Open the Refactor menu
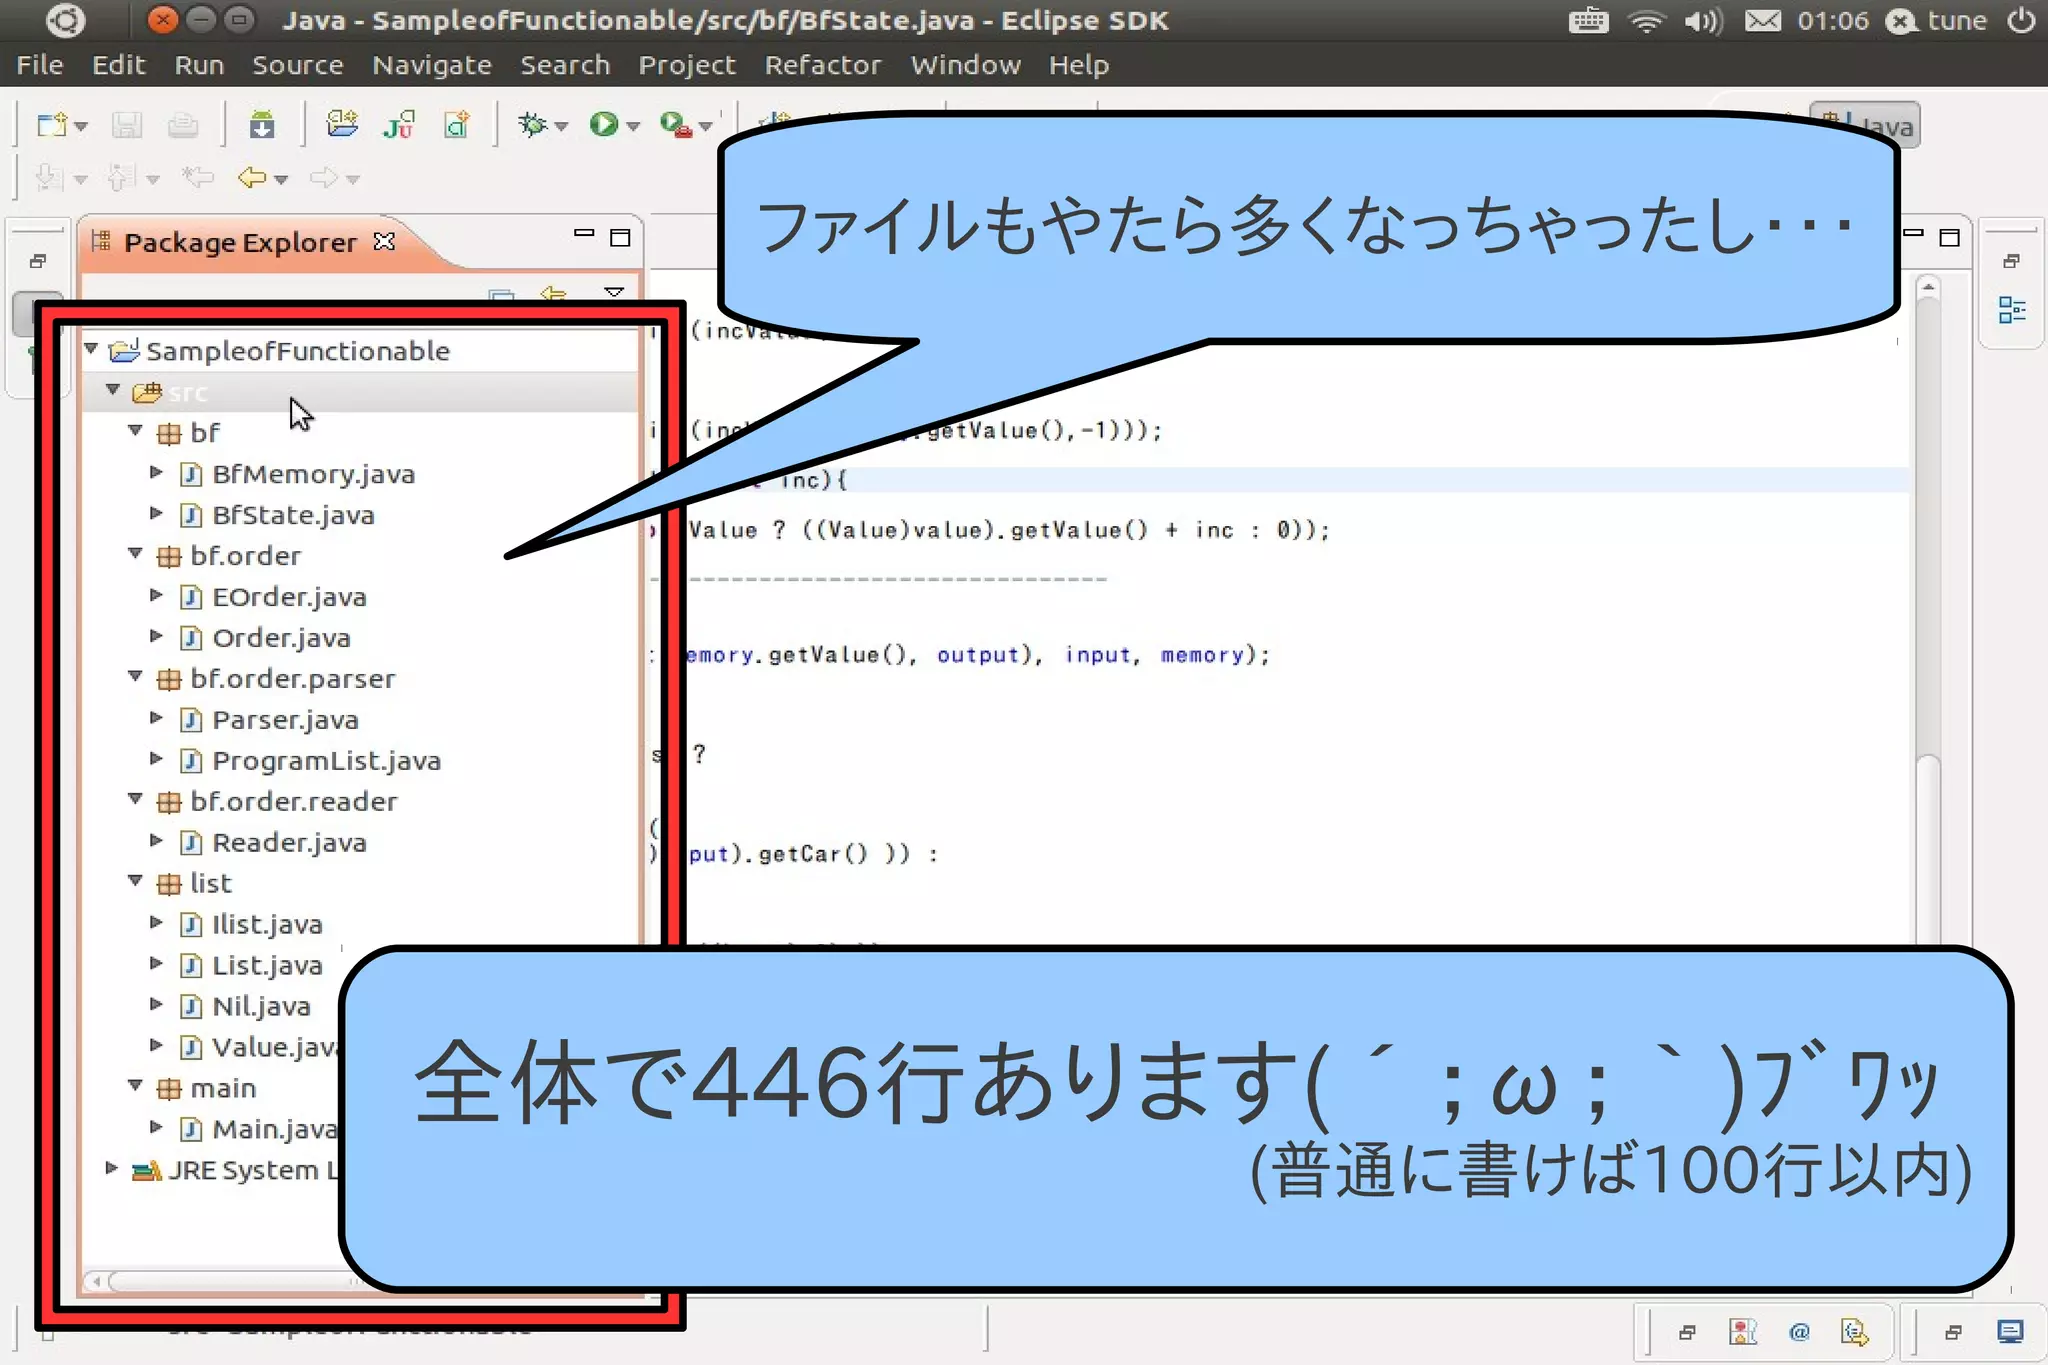The height and width of the screenshot is (1365, 2048). click(823, 65)
